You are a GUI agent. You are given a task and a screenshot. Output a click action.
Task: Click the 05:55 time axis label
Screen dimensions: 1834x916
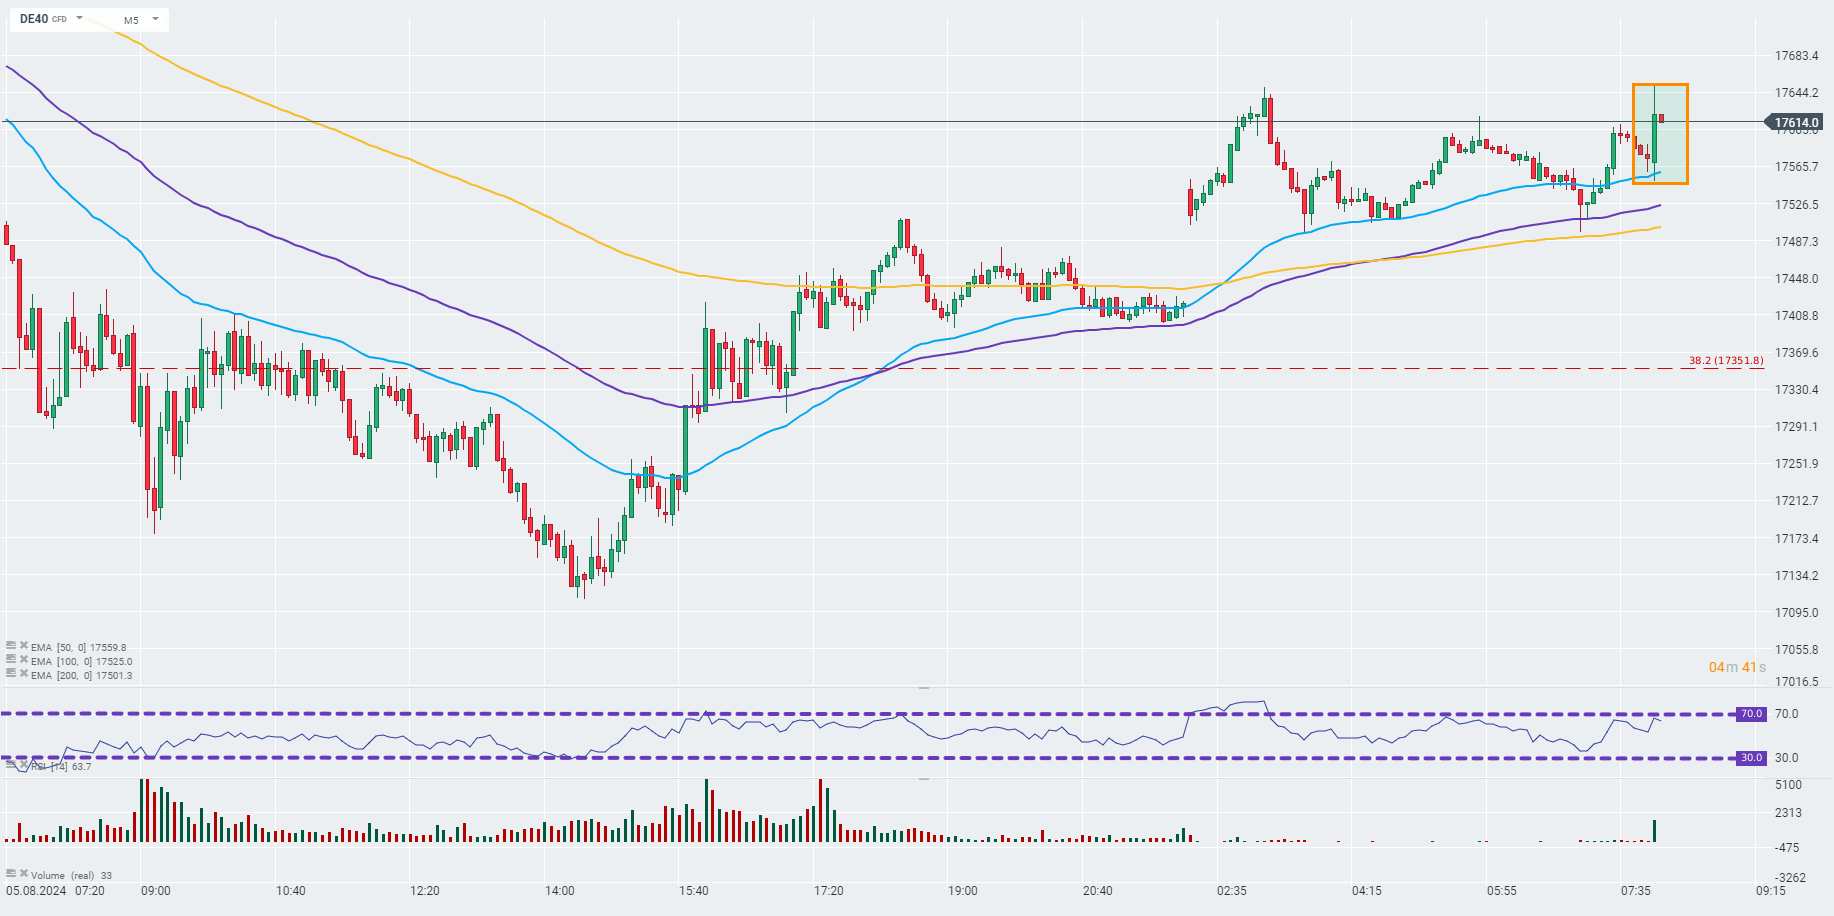(1502, 890)
